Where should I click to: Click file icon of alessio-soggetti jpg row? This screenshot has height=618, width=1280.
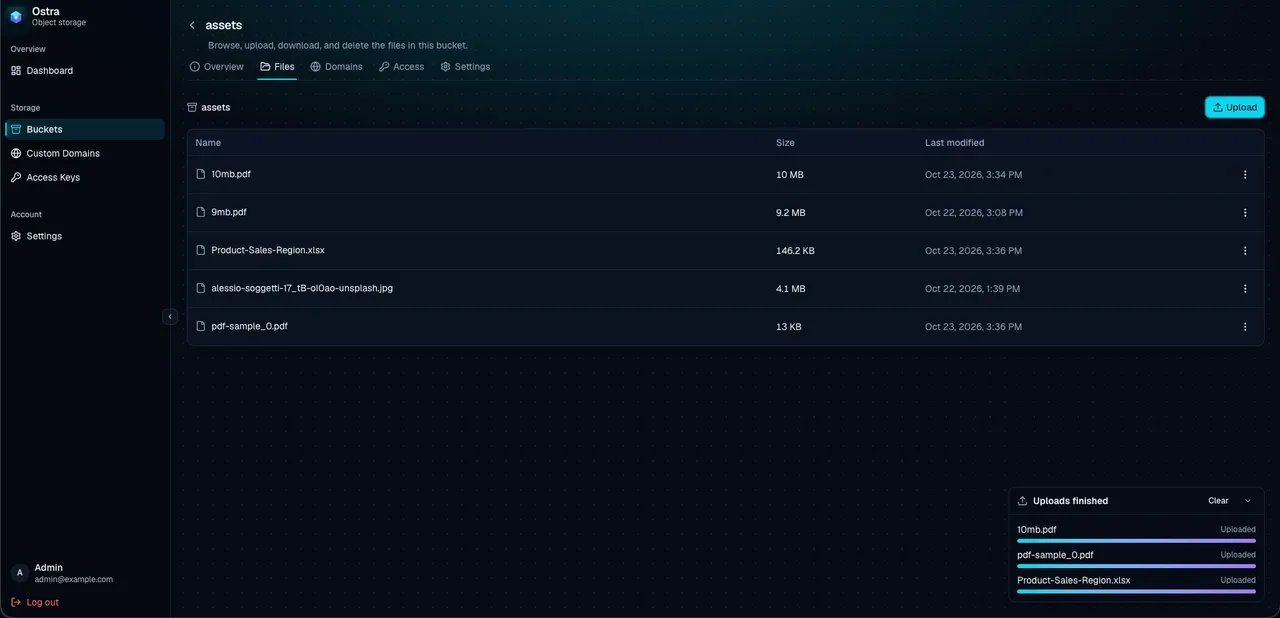tap(200, 288)
